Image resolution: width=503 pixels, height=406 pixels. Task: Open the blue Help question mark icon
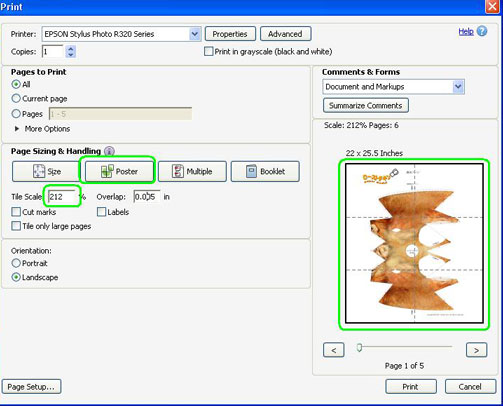pos(482,32)
